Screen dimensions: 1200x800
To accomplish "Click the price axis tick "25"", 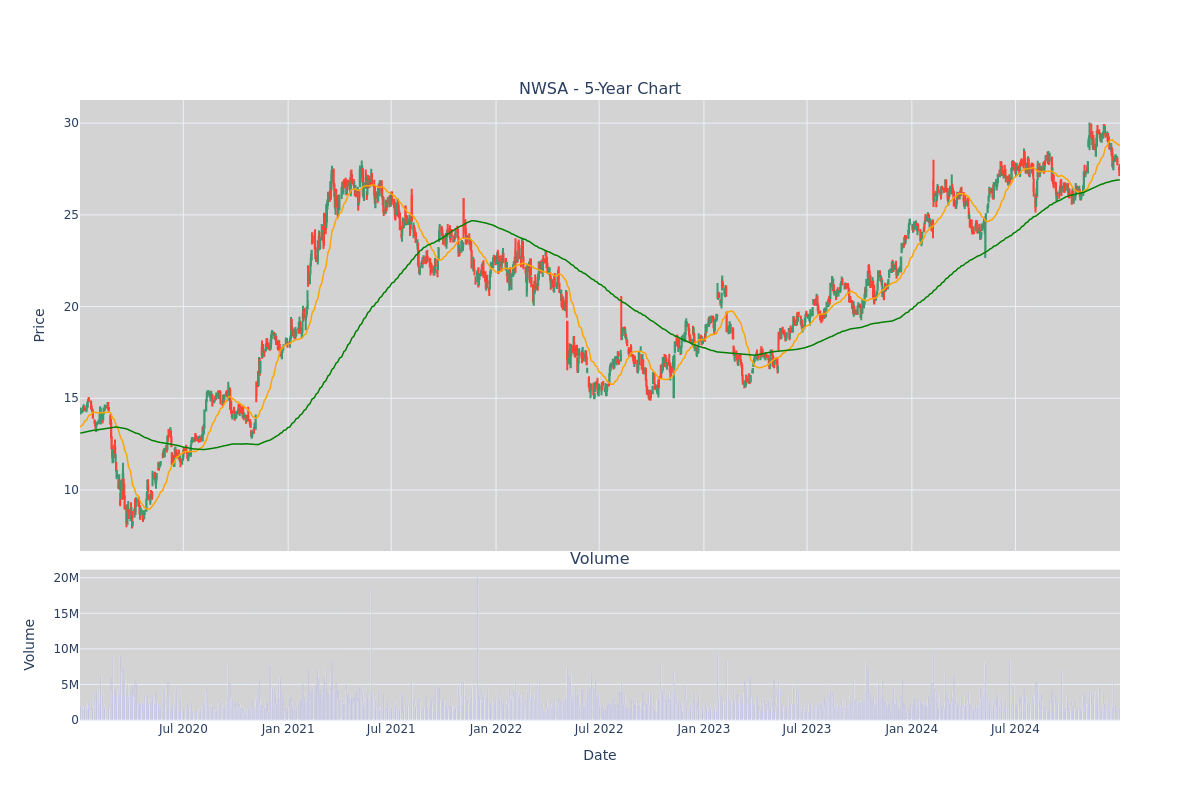I will tap(71, 215).
